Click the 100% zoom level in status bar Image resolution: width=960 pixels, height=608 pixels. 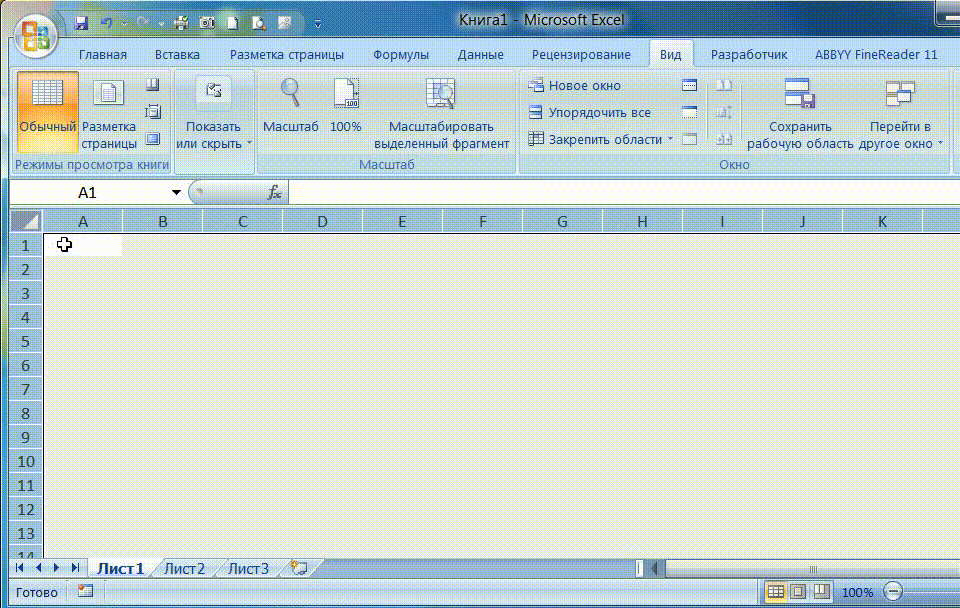pos(857,592)
